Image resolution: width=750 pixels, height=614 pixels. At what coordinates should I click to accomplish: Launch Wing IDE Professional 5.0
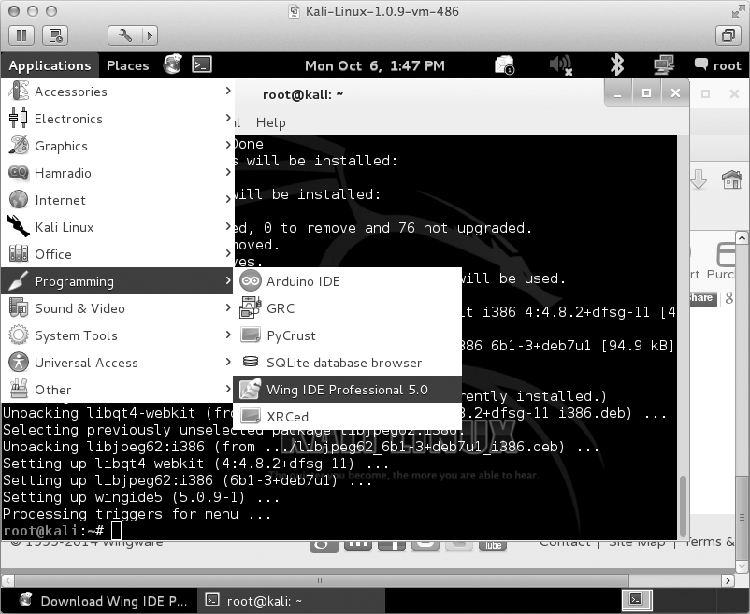(346, 389)
